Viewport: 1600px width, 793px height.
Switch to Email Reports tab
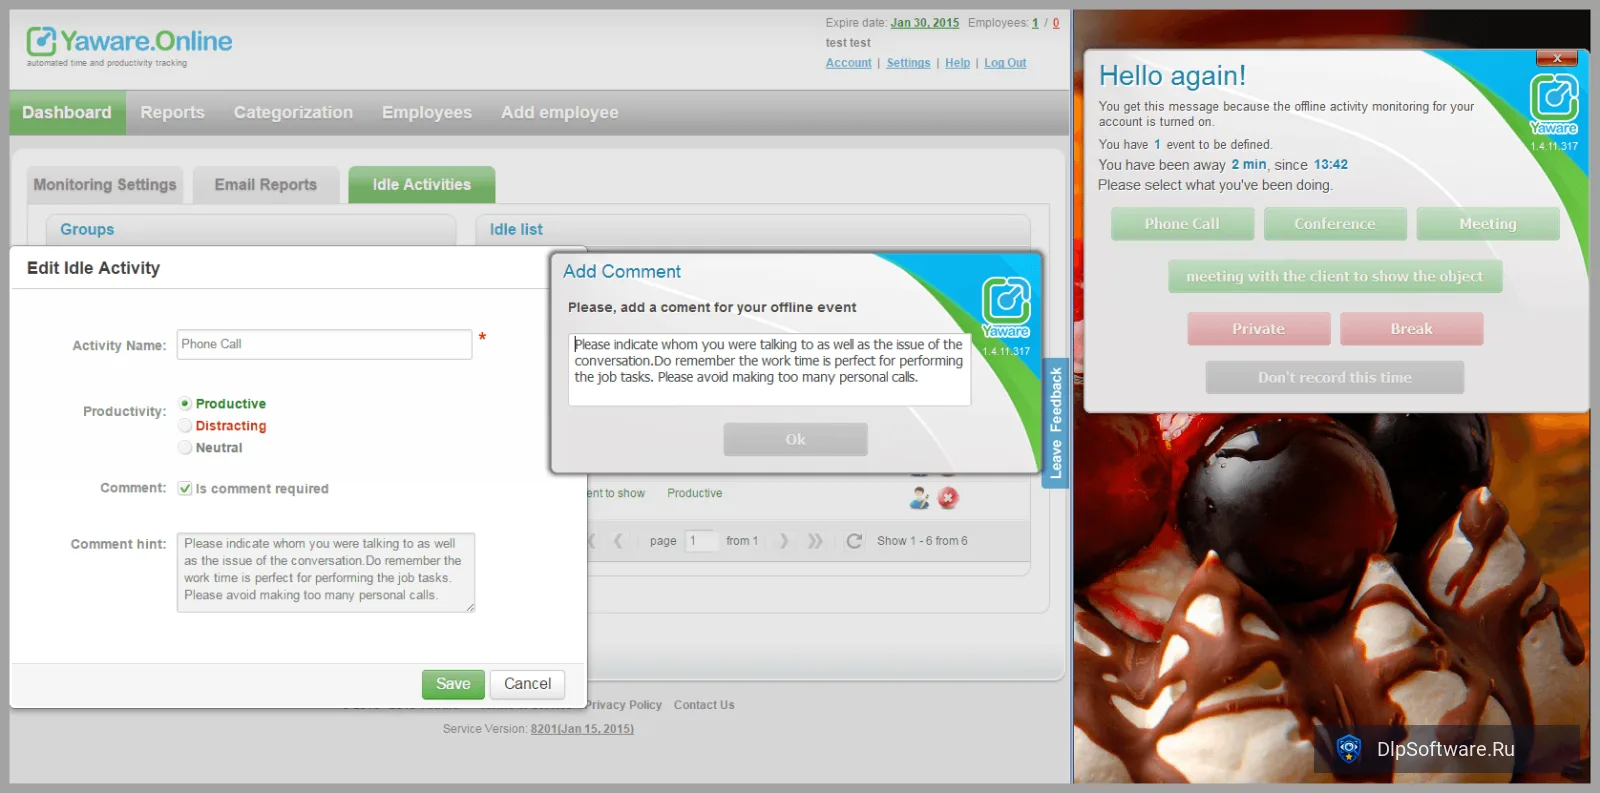[266, 185]
